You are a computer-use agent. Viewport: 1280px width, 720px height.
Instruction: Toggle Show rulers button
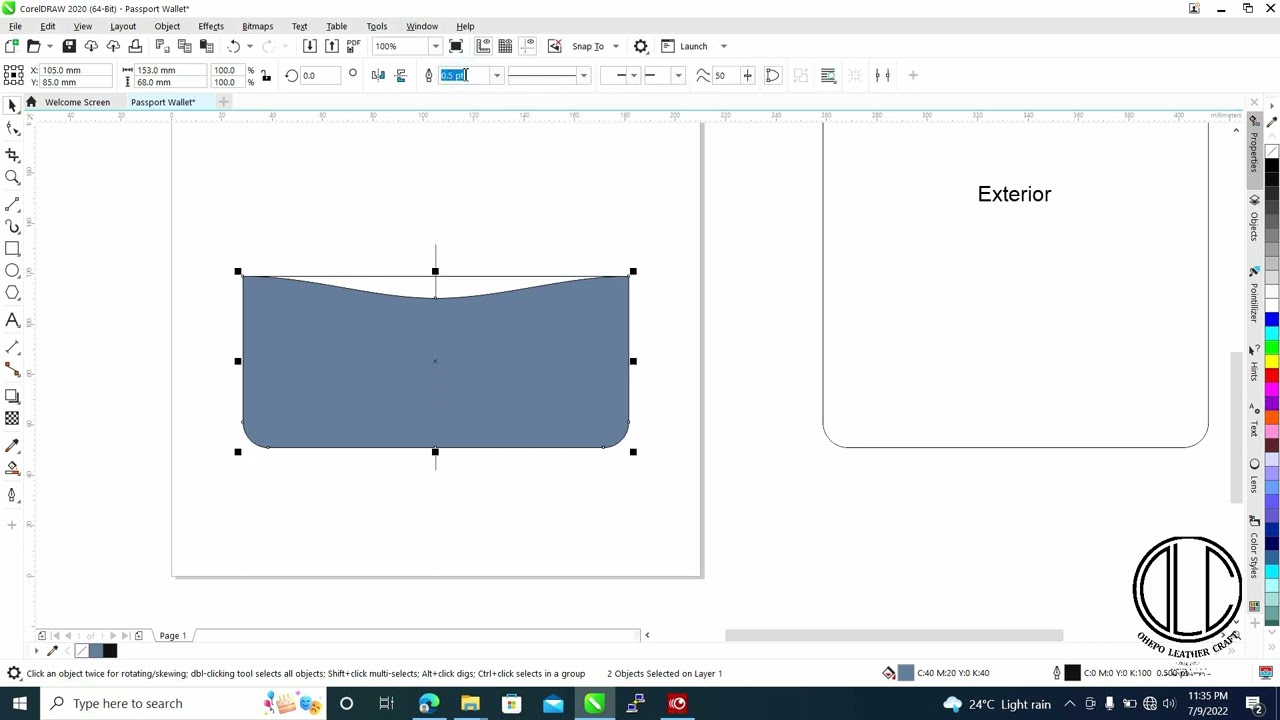coord(483,46)
